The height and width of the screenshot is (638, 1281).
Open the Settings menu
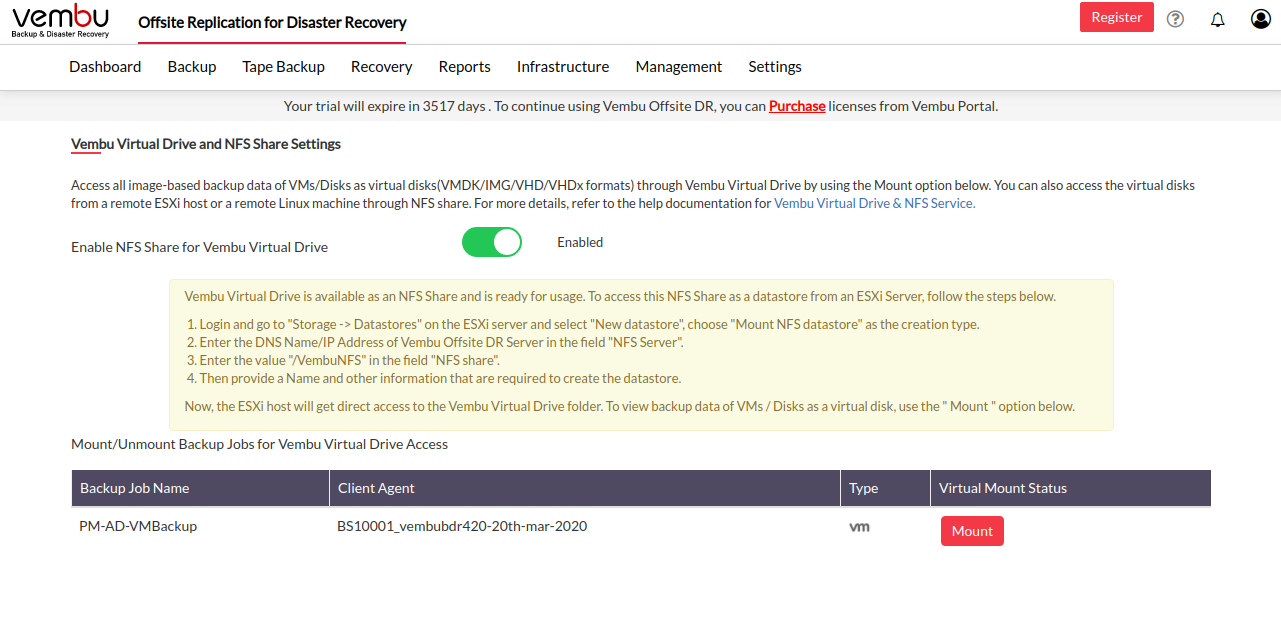coord(775,67)
